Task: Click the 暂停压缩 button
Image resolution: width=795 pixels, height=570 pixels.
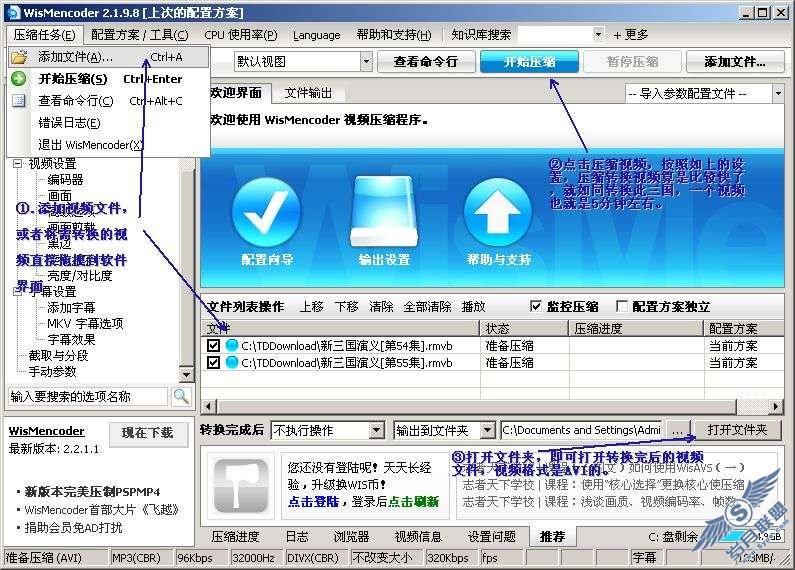Action: (632, 62)
